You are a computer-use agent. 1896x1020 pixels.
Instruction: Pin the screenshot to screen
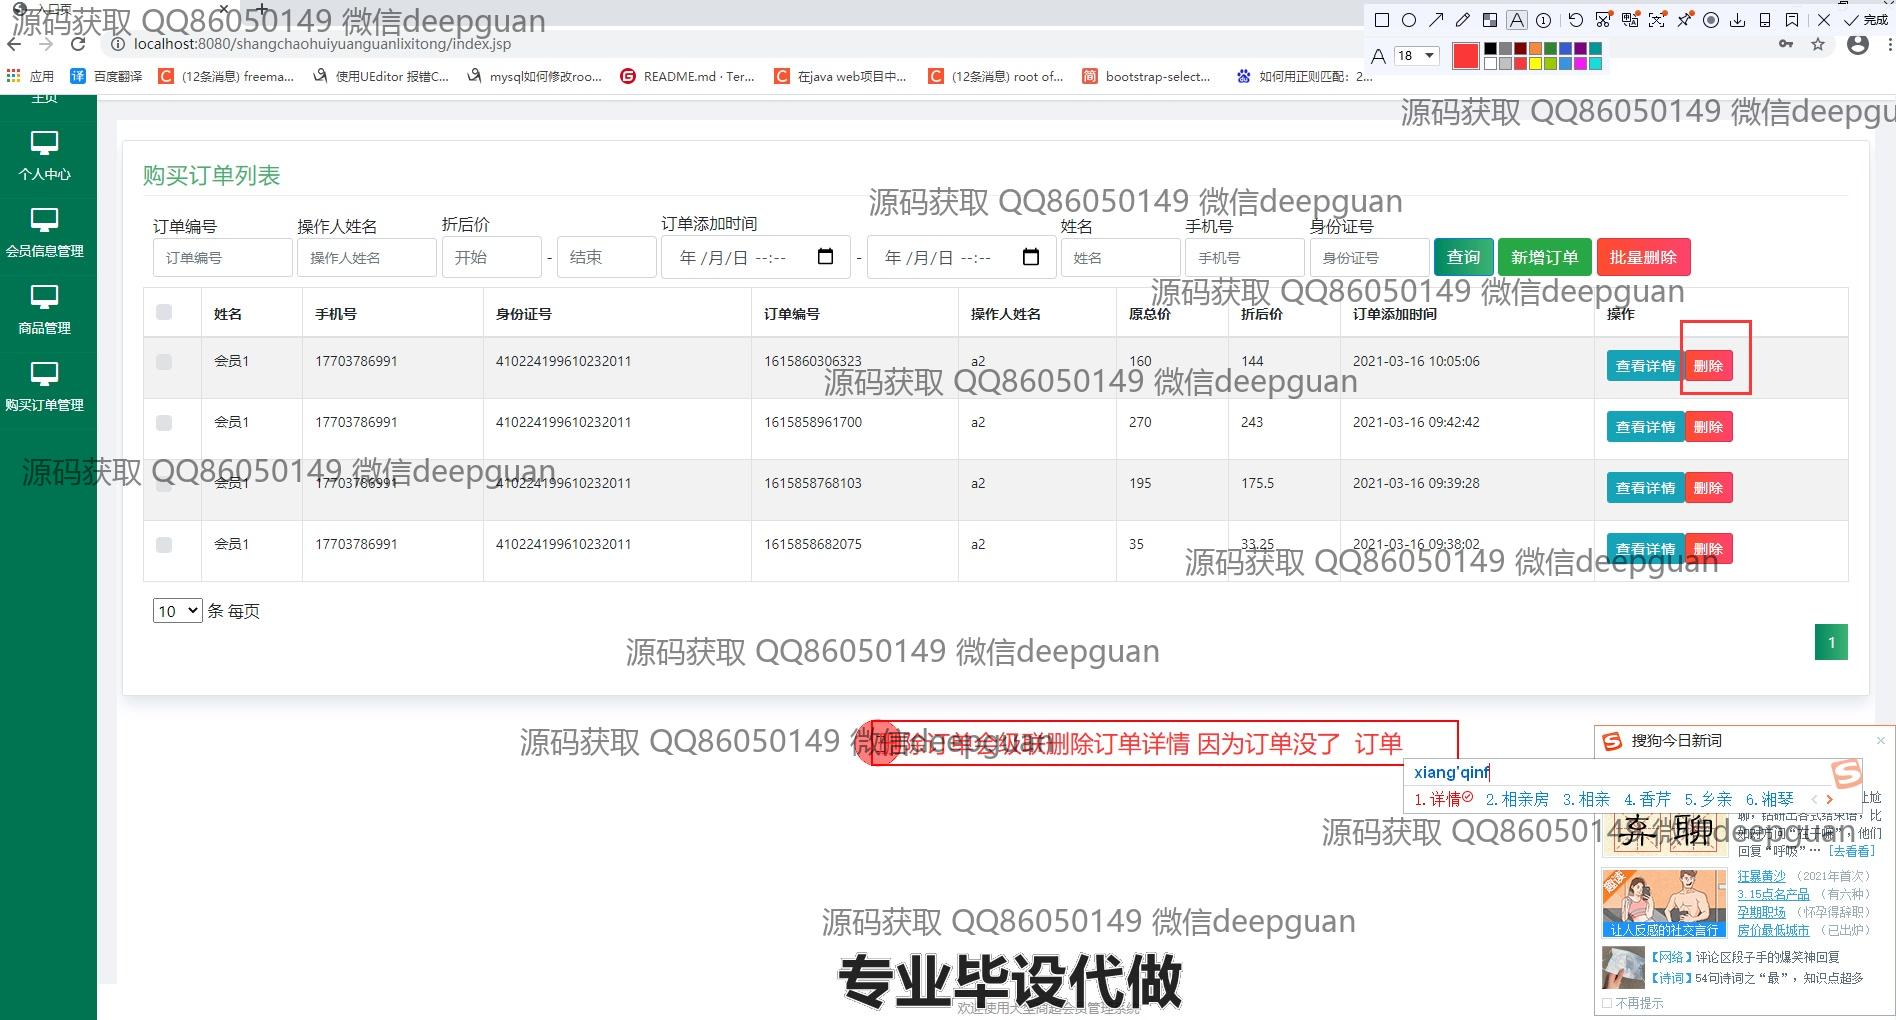click(1685, 20)
